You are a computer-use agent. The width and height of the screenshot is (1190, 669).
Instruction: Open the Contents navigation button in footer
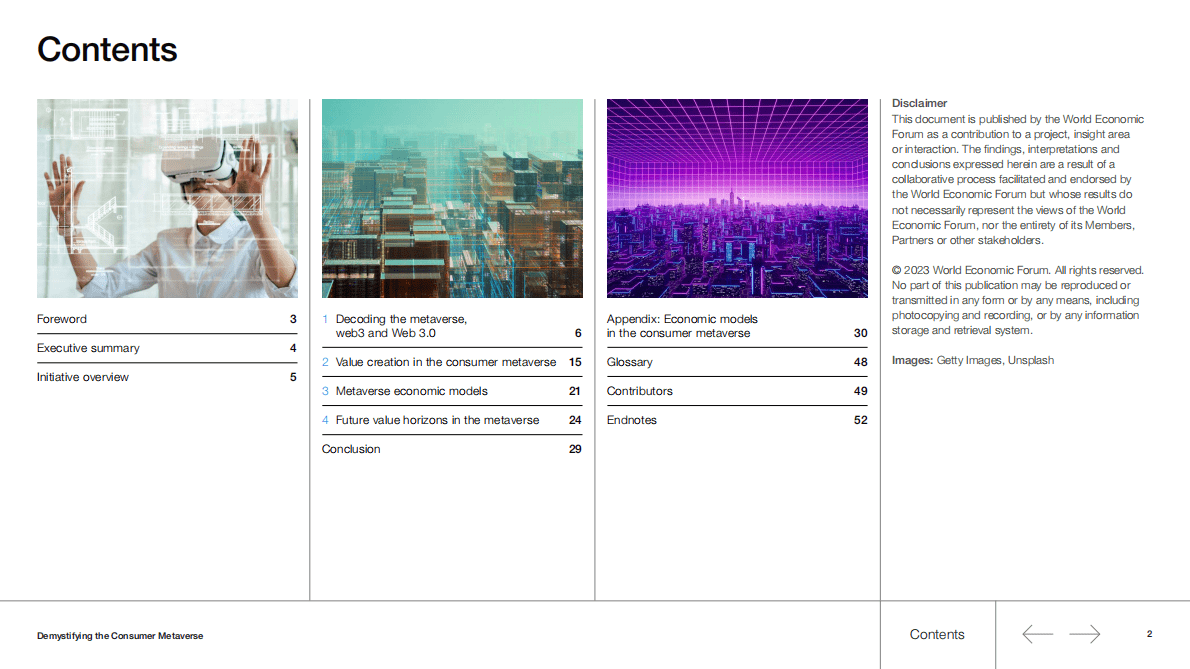click(937, 634)
